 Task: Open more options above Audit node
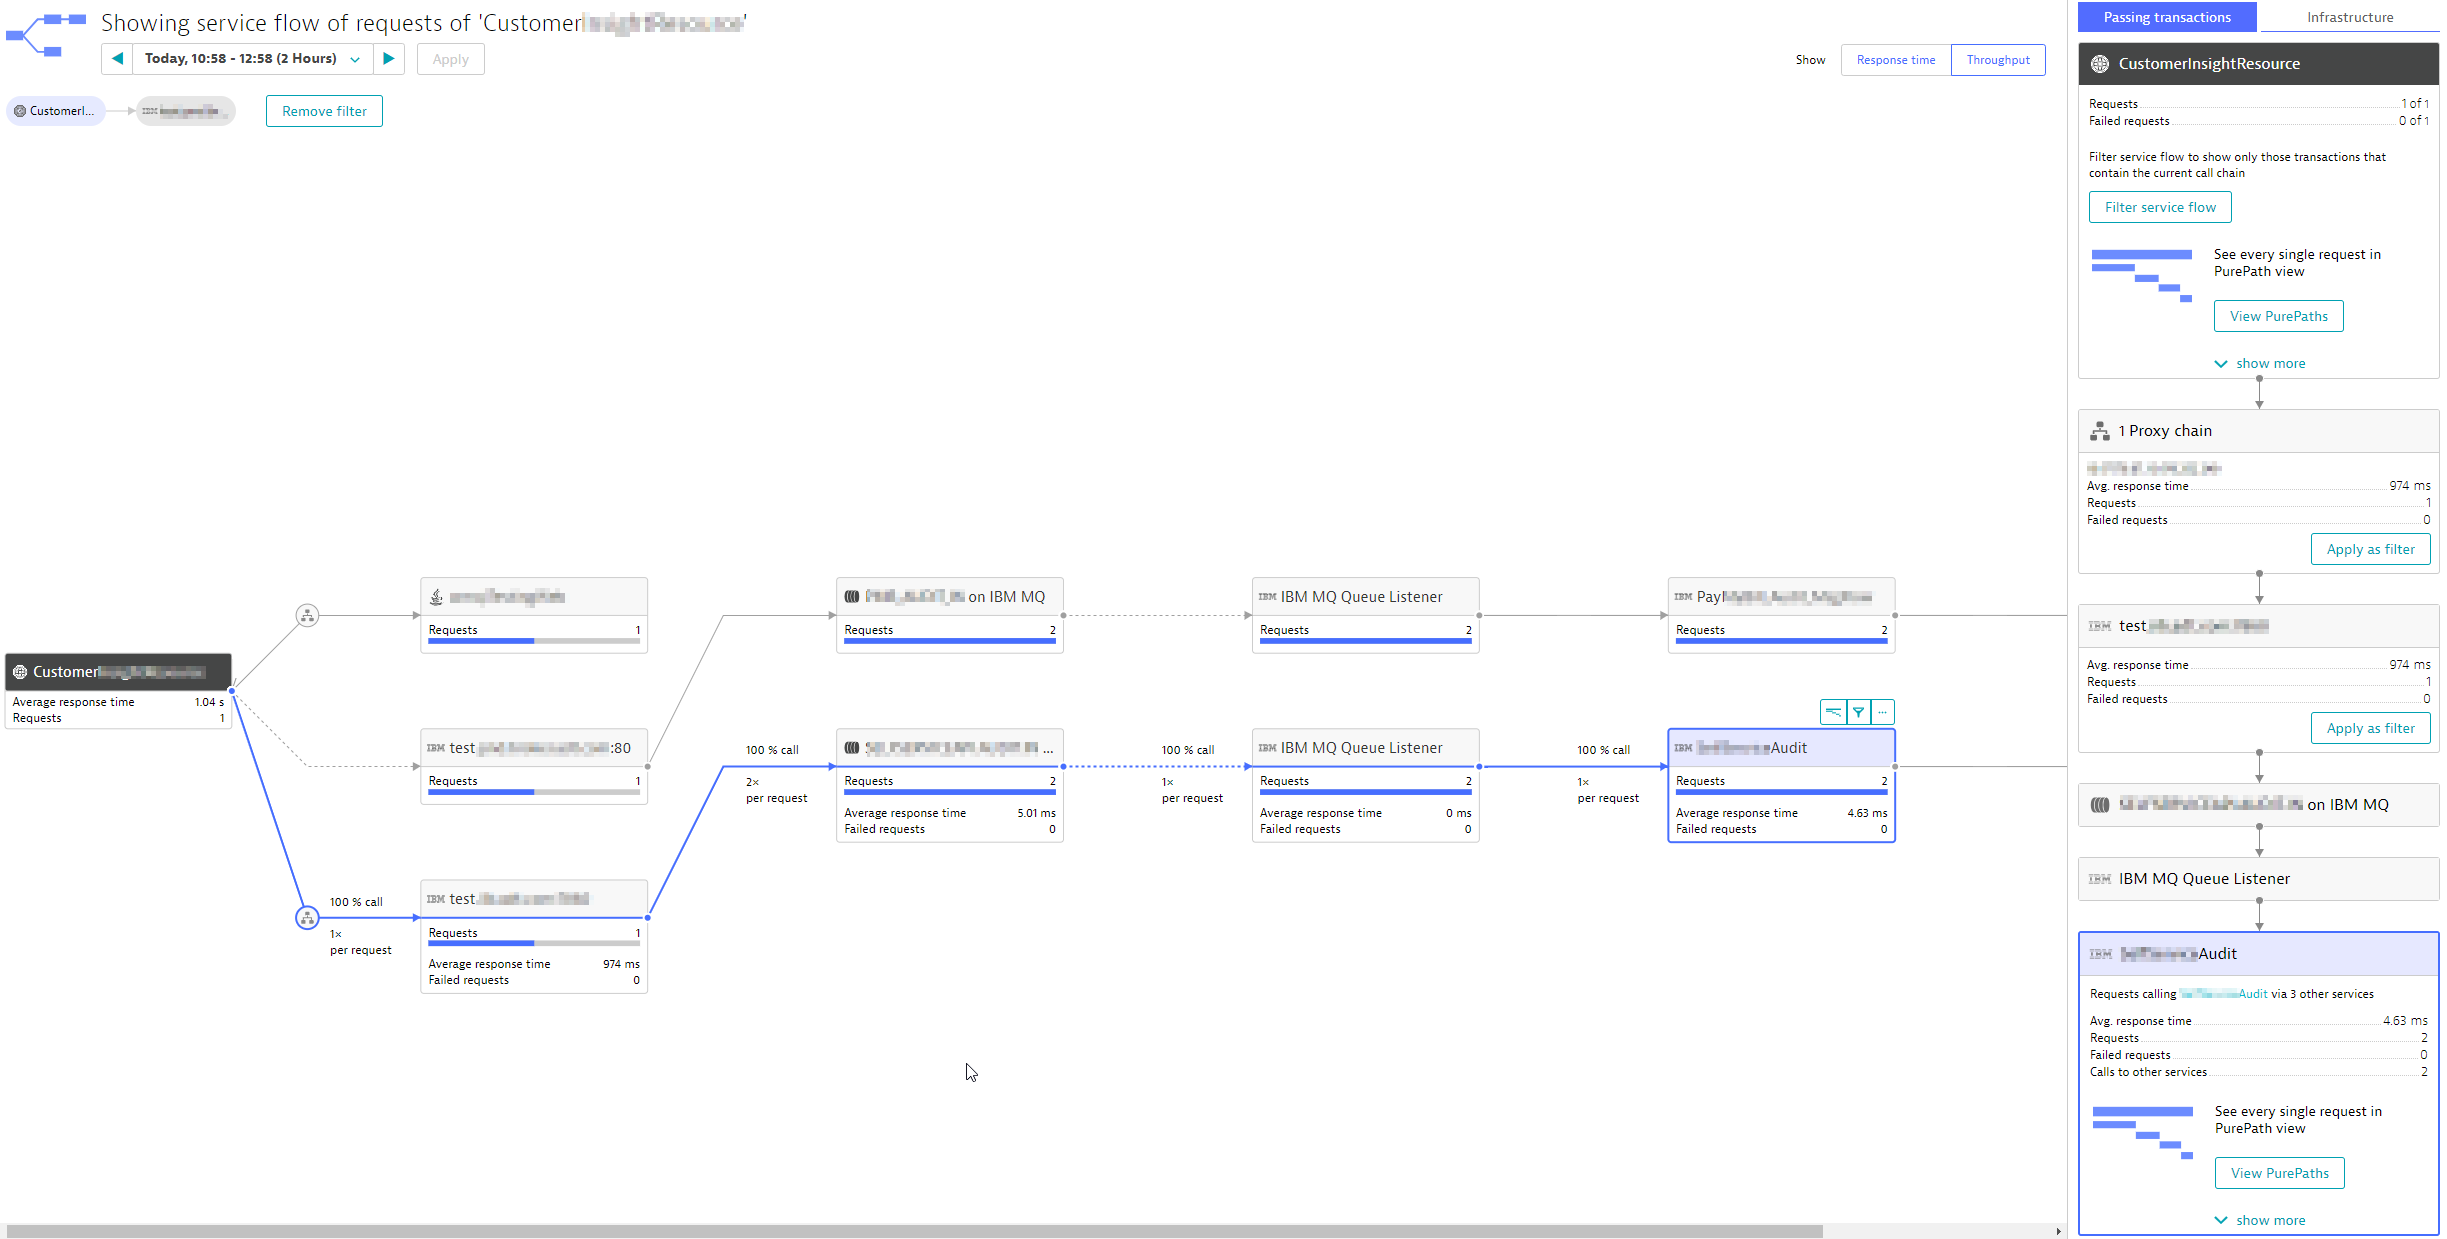pos(1882,712)
